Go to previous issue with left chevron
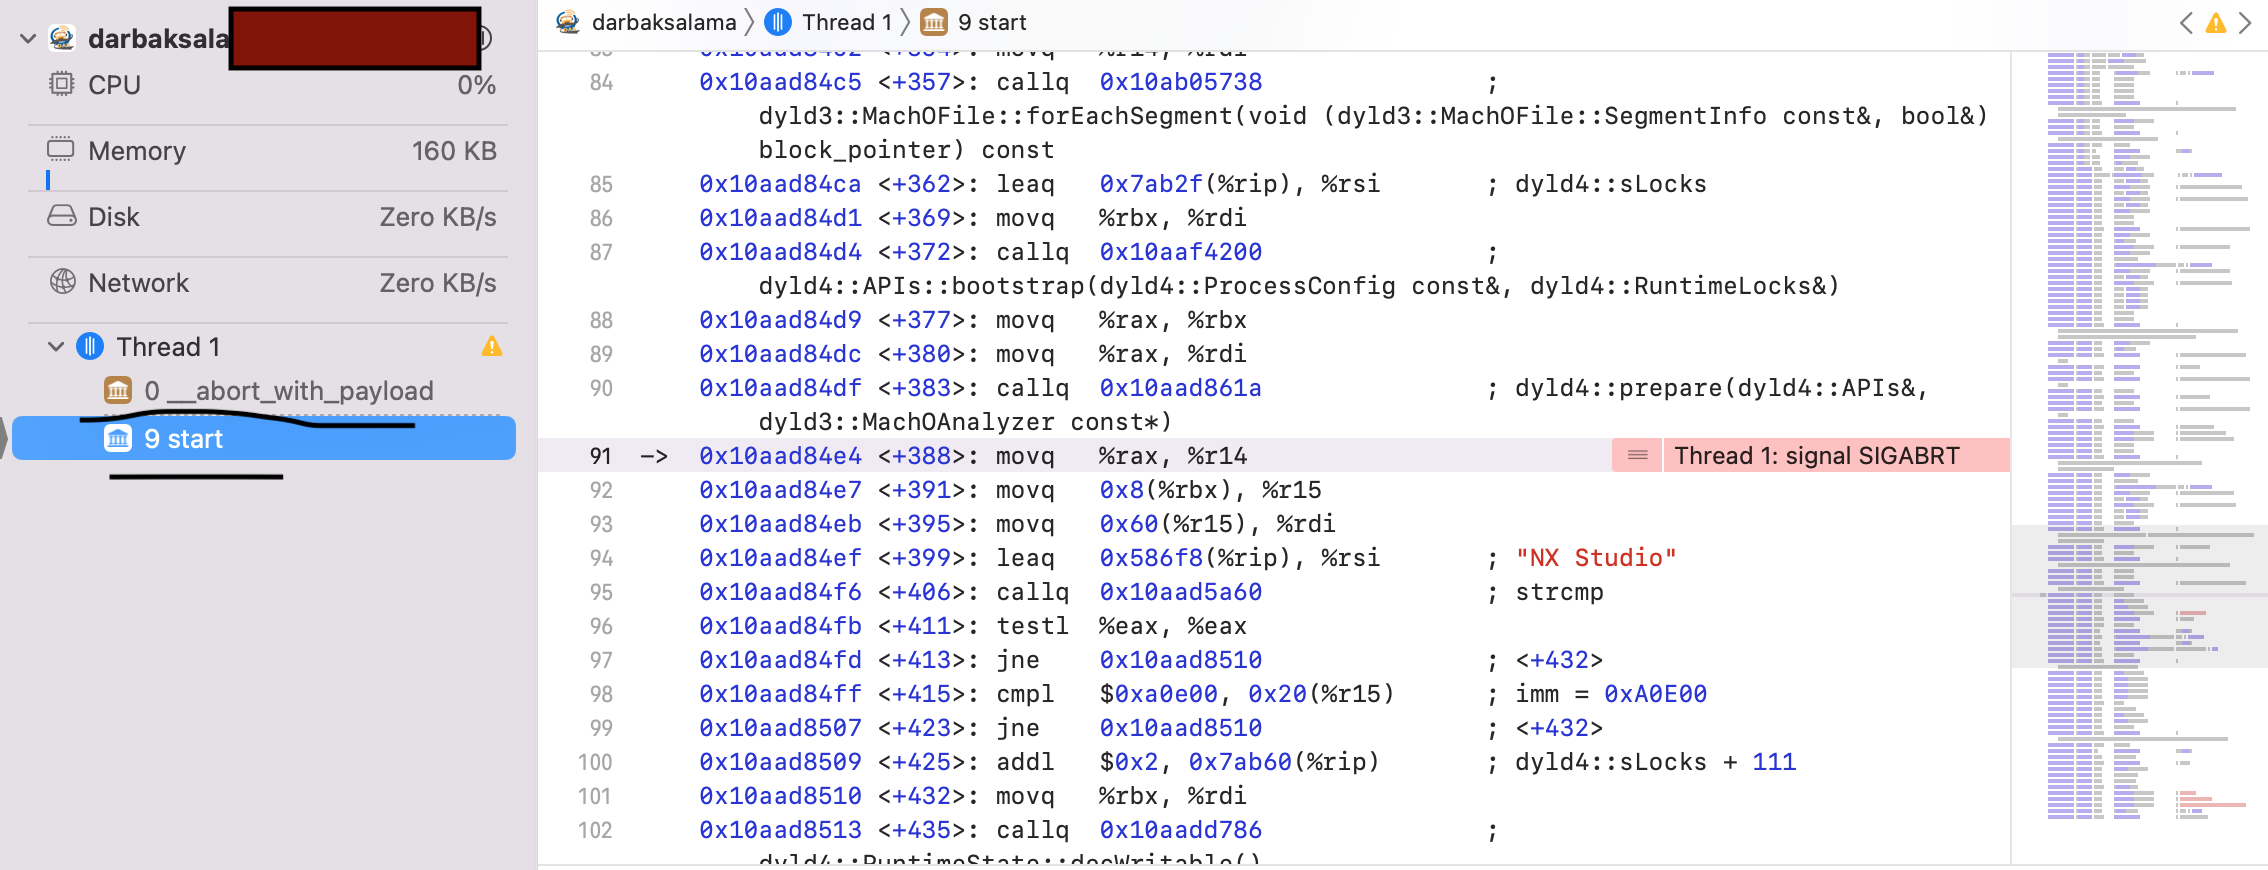The width and height of the screenshot is (2268, 870). (x=2186, y=23)
